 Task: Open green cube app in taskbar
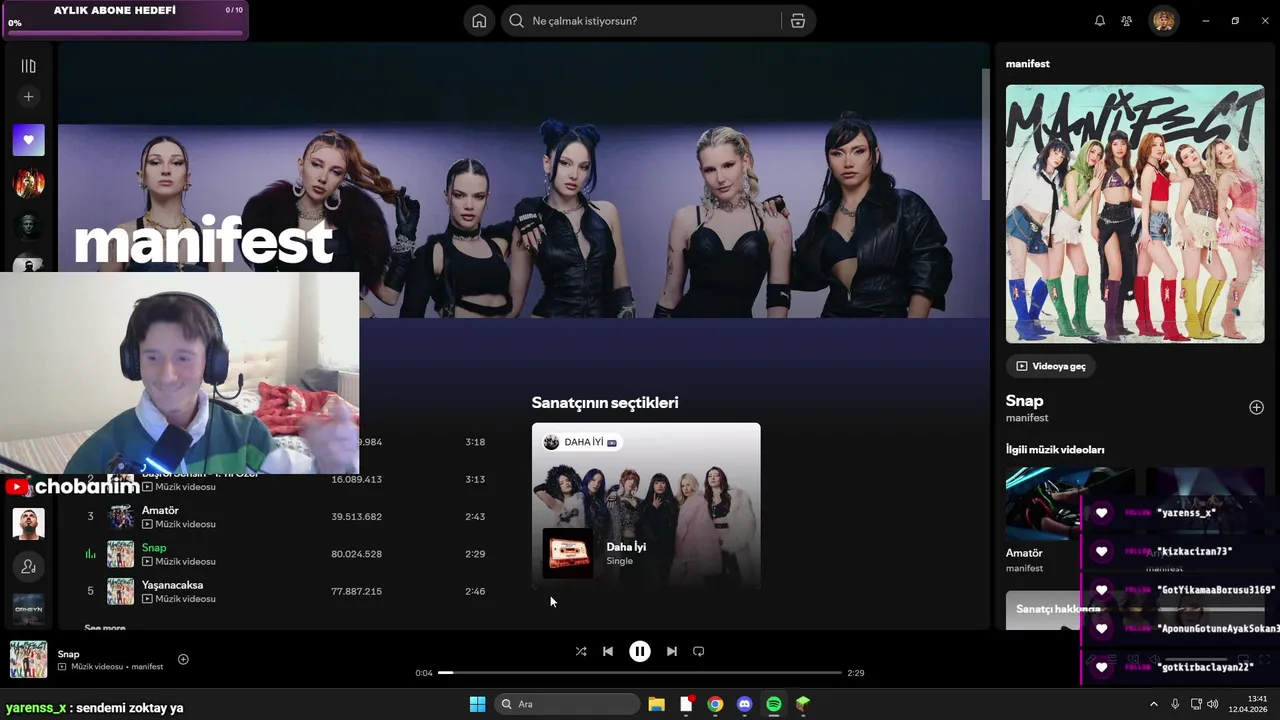(x=803, y=704)
